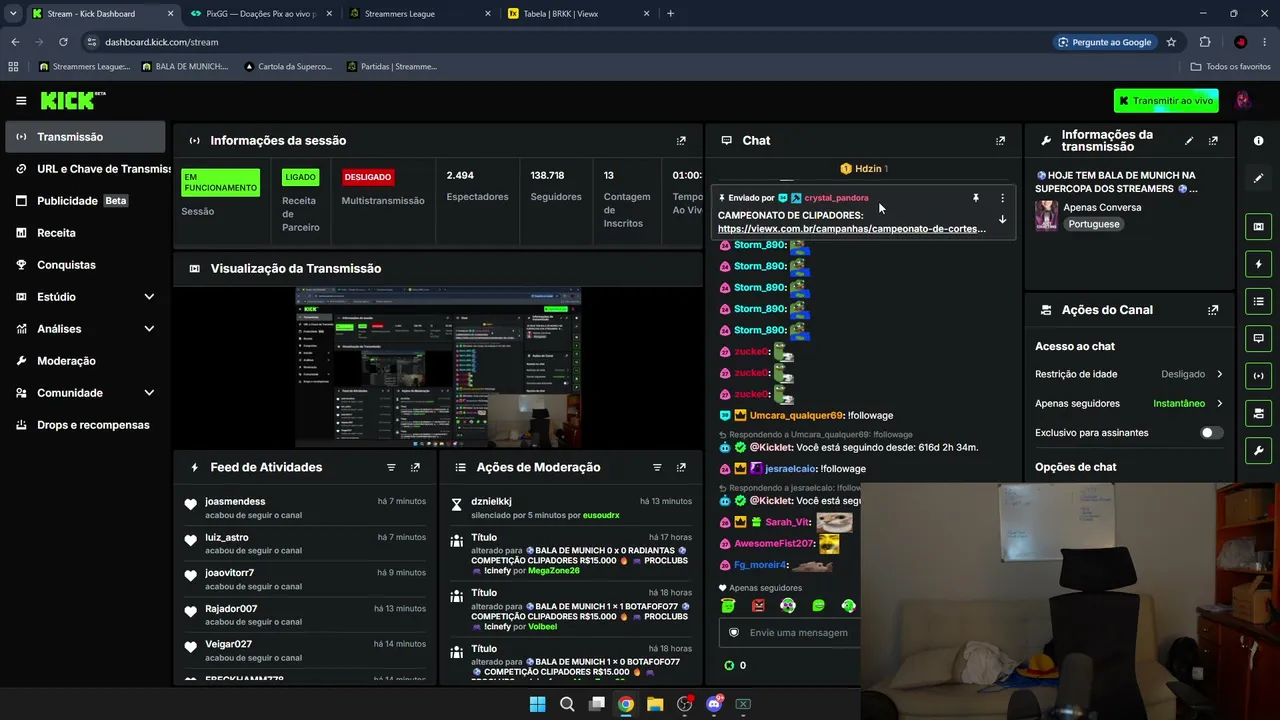Click the Envie uma mensagem chat input
This screenshot has height=720, width=1280.
(790, 632)
